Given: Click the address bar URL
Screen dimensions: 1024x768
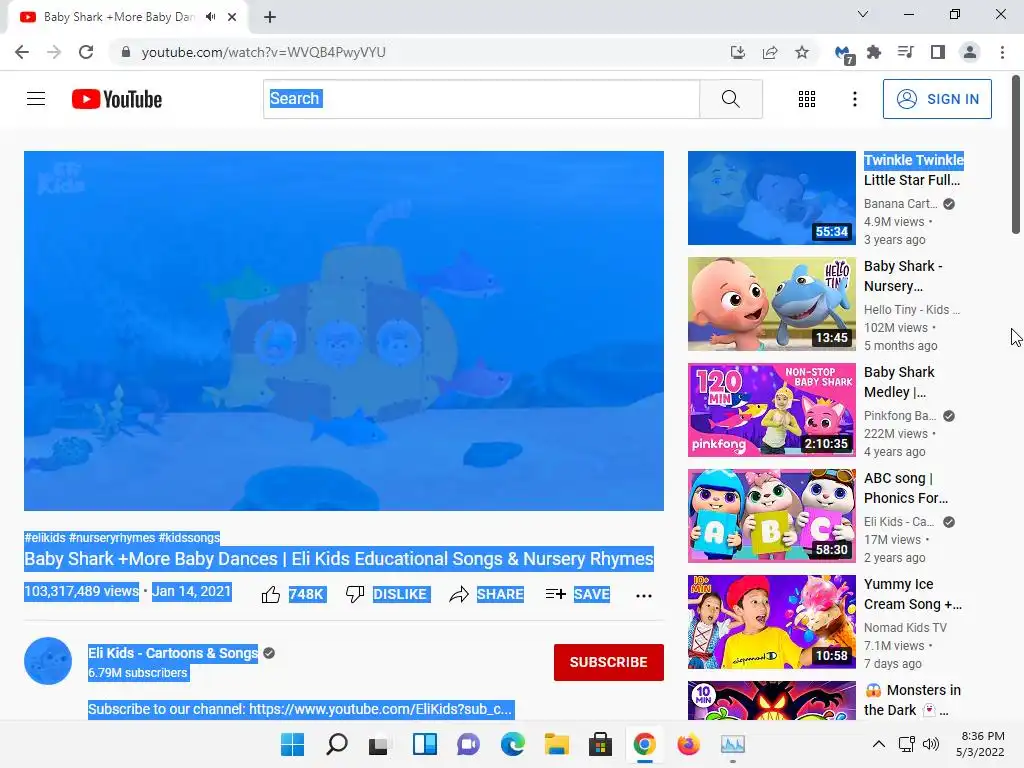Looking at the screenshot, I should tap(263, 52).
